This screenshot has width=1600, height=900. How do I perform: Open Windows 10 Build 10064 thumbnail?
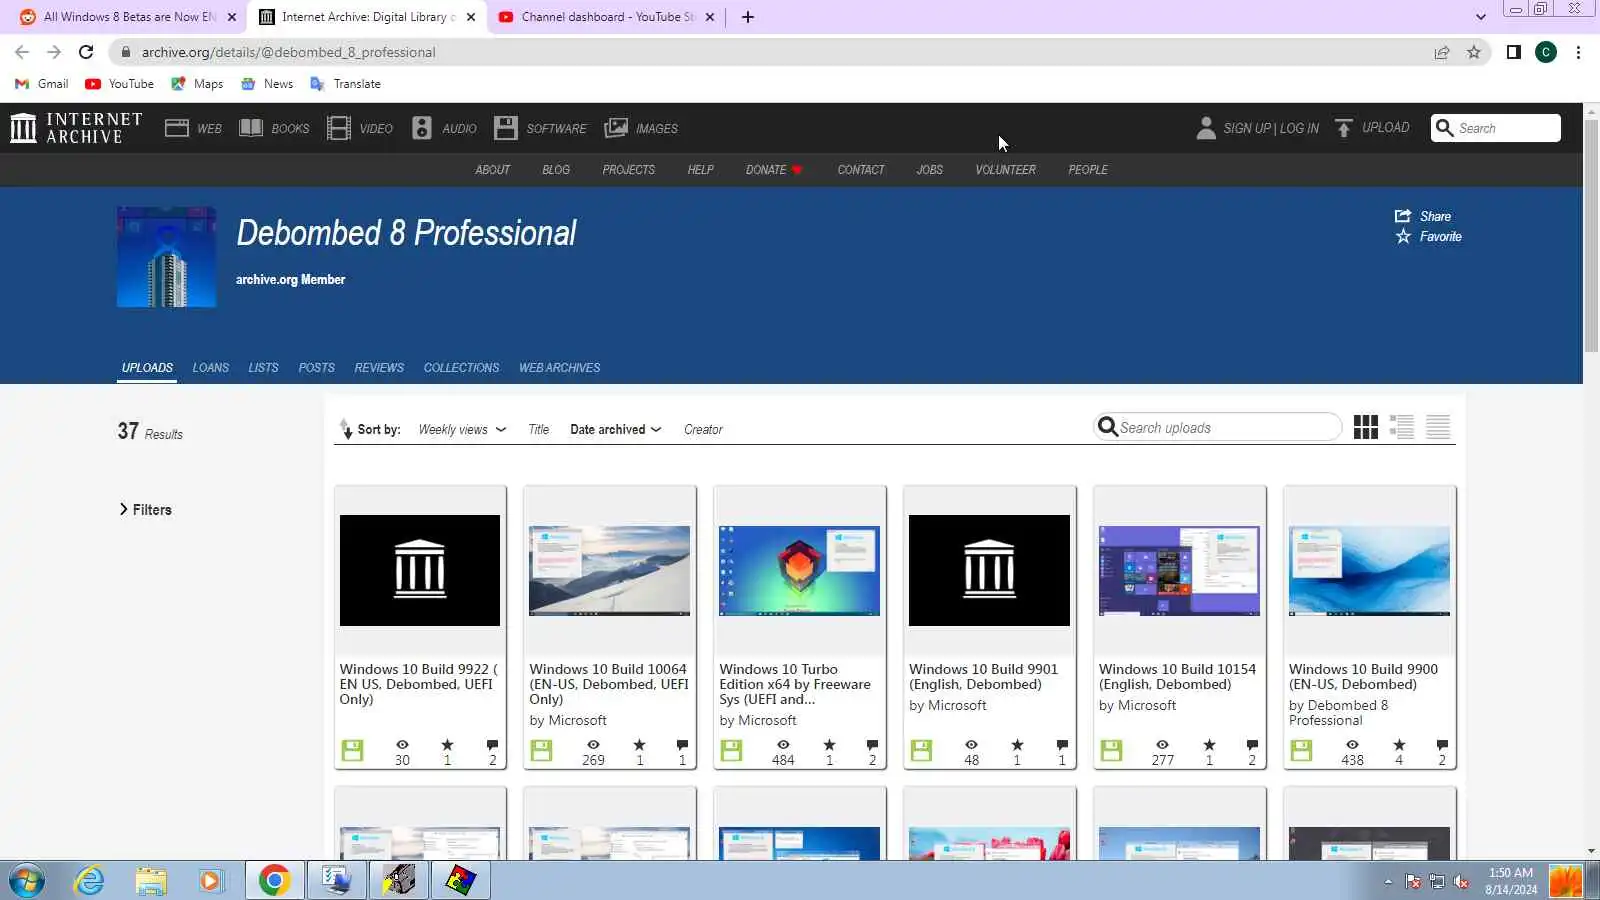point(610,571)
